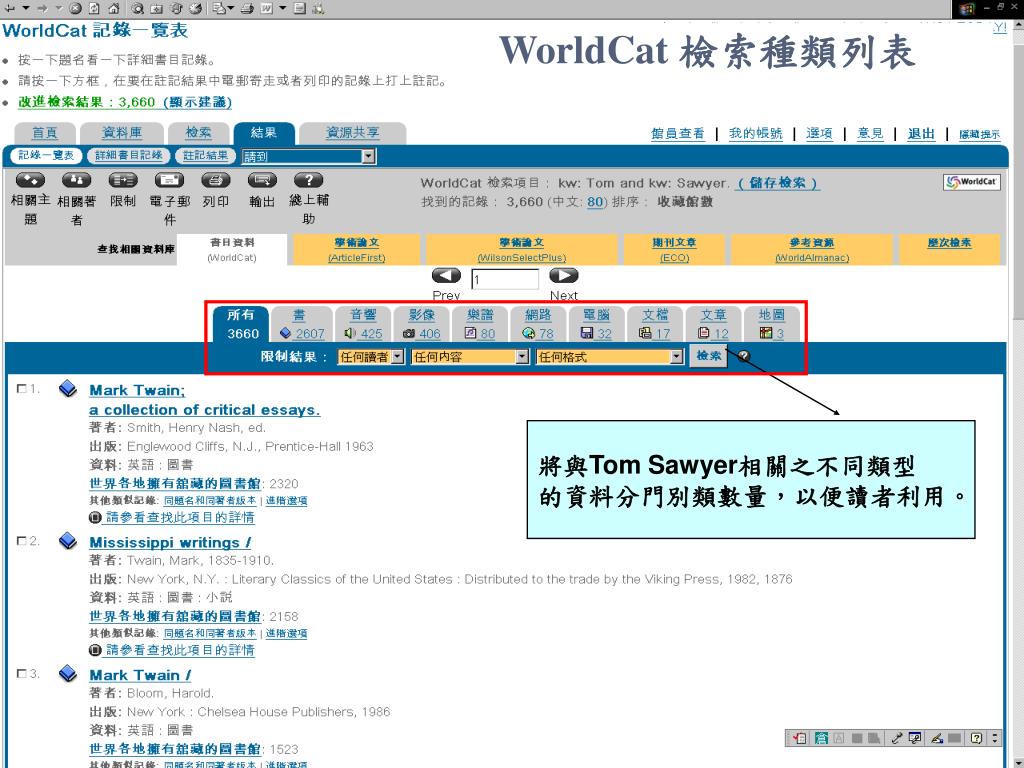
Task: Select the 網路 78 type tab
Action: (537, 324)
